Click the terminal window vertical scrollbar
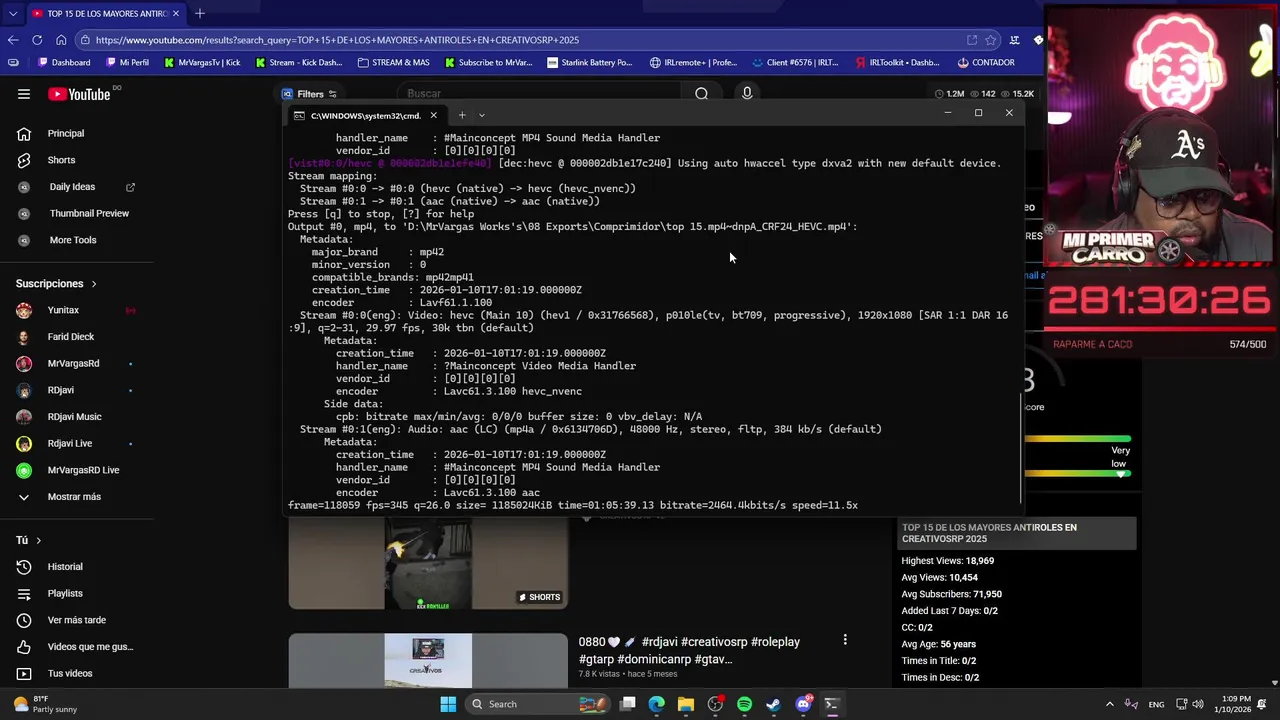 (1020, 448)
